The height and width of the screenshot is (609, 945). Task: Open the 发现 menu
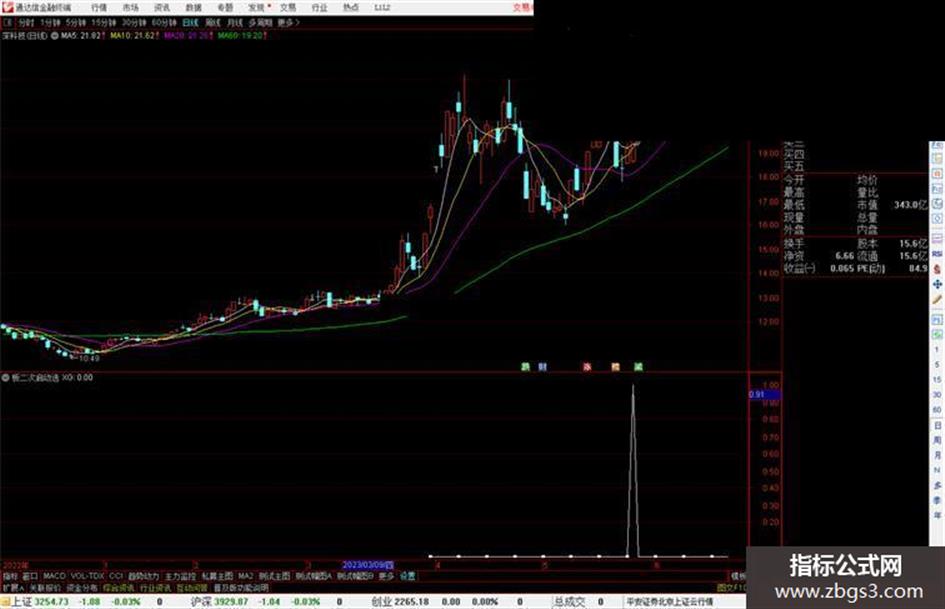click(257, 8)
